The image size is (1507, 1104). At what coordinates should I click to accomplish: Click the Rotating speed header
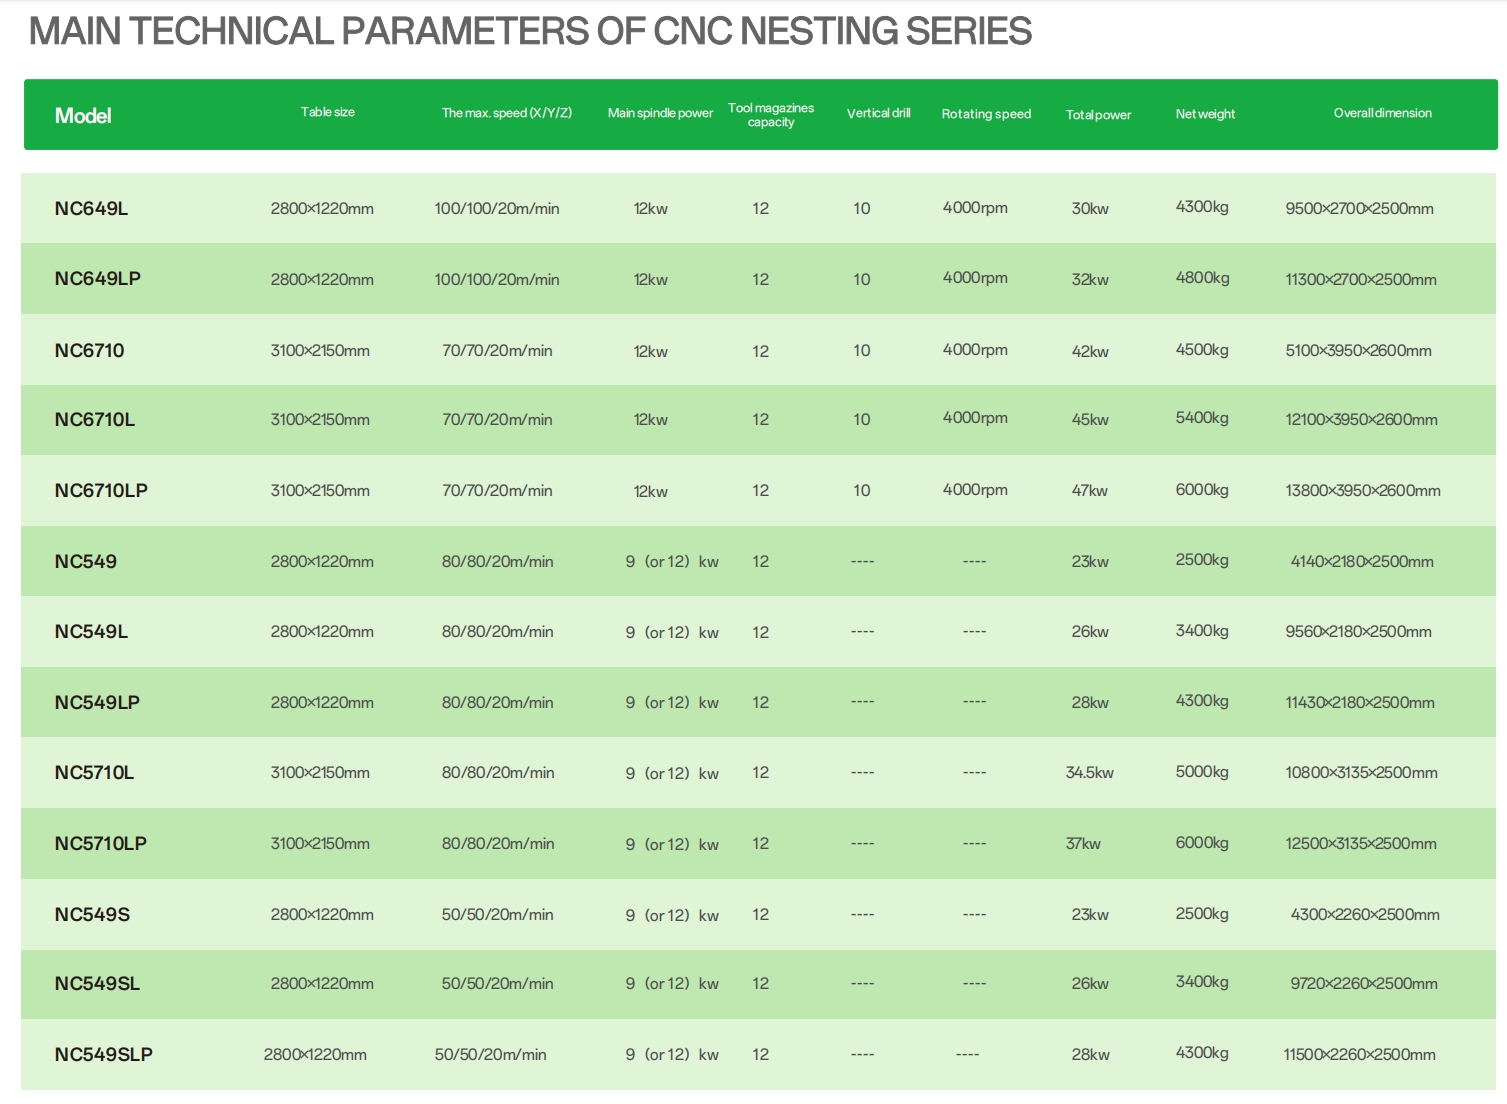coord(986,114)
